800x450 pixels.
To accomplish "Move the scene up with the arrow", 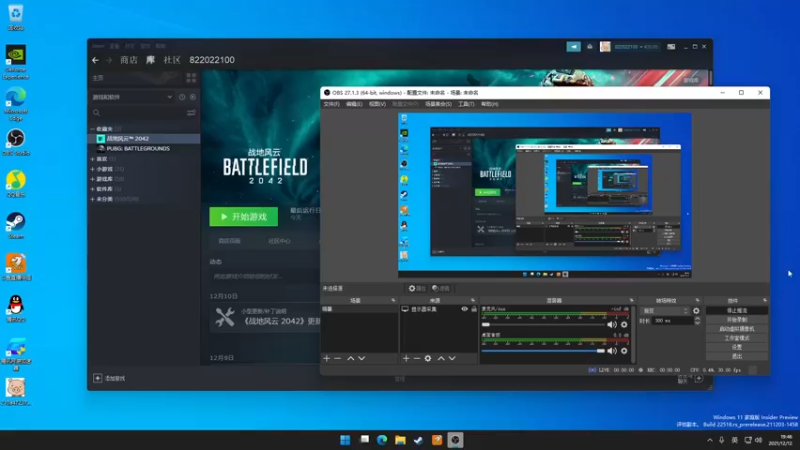I will [351, 359].
